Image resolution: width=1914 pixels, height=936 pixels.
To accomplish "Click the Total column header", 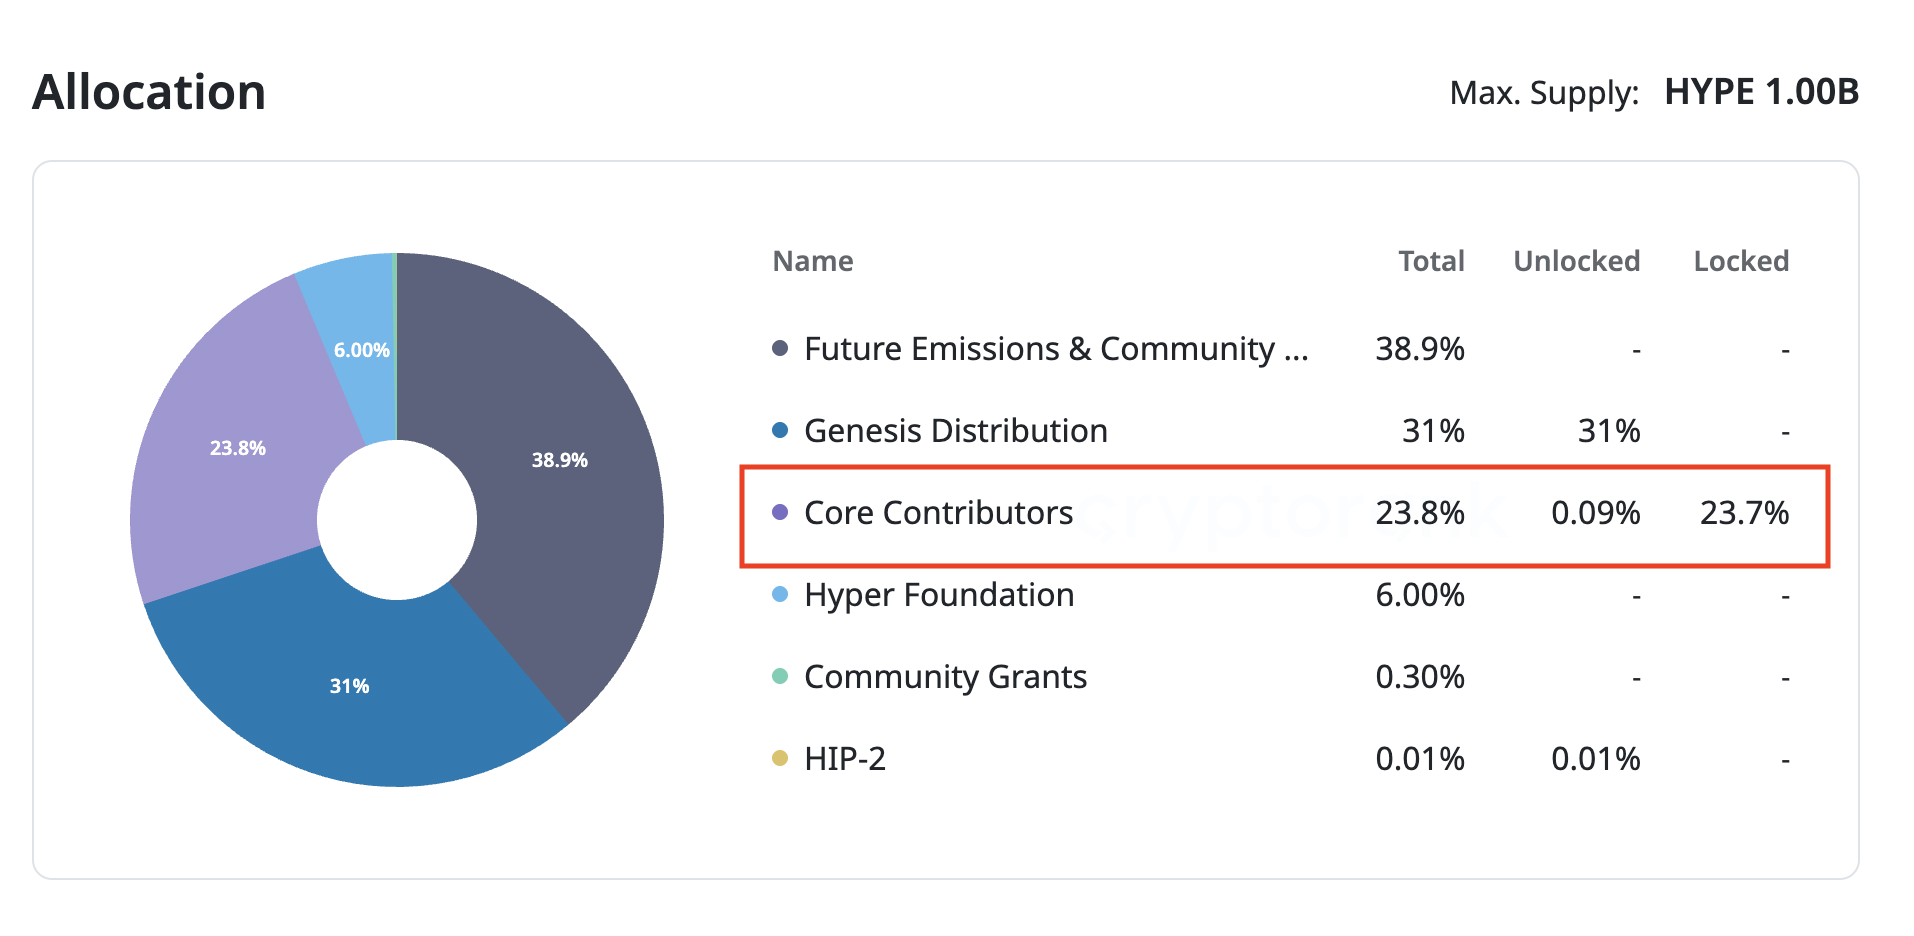I will pos(1430,261).
